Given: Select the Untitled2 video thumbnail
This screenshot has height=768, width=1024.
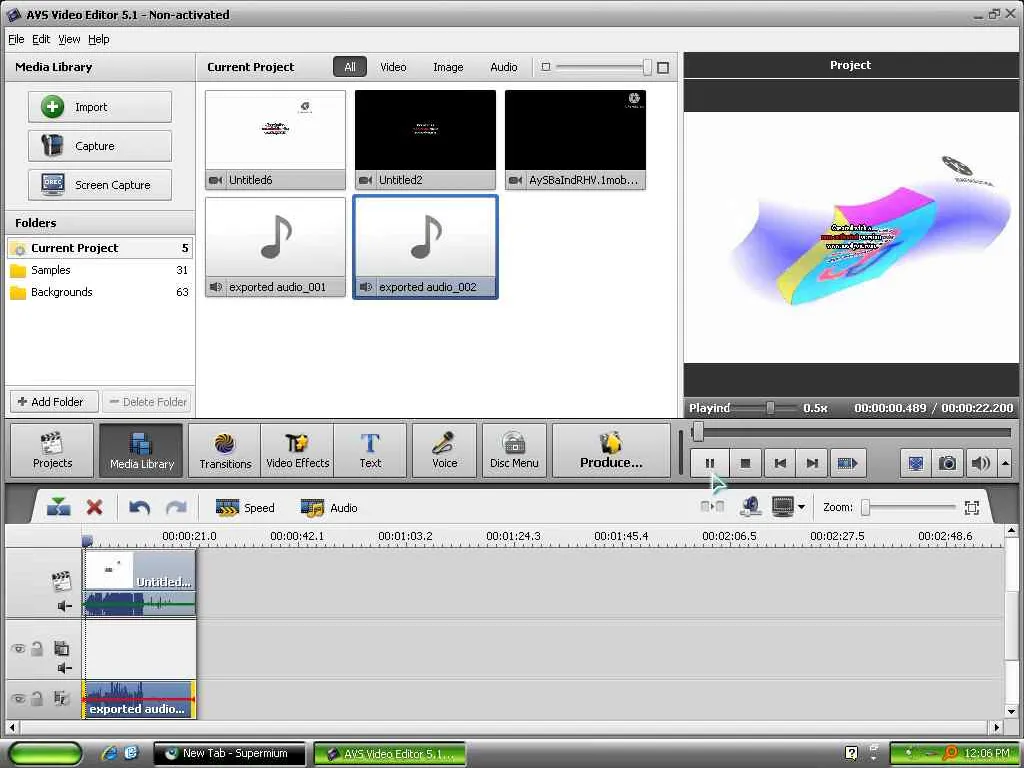Looking at the screenshot, I should point(425,140).
